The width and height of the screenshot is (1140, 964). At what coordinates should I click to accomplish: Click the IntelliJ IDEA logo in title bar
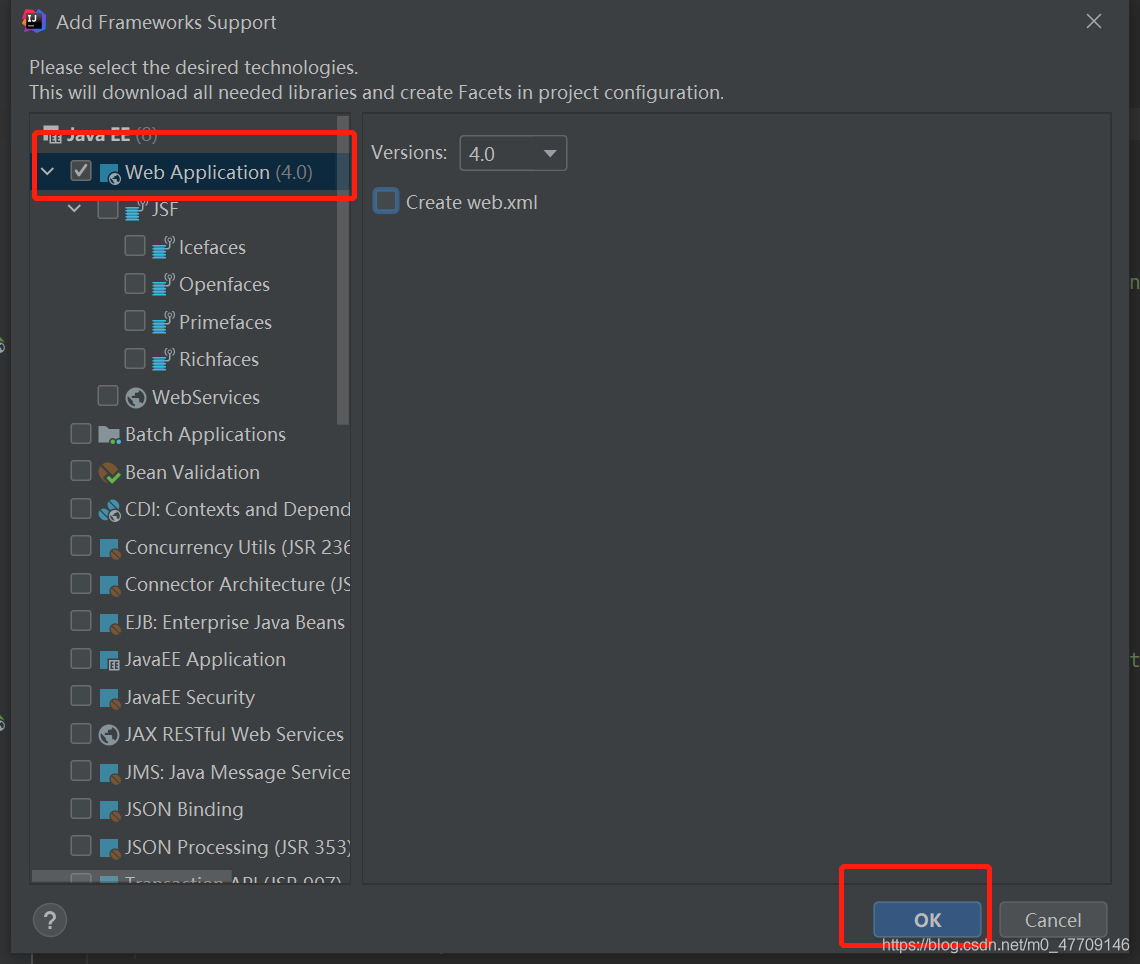34,21
